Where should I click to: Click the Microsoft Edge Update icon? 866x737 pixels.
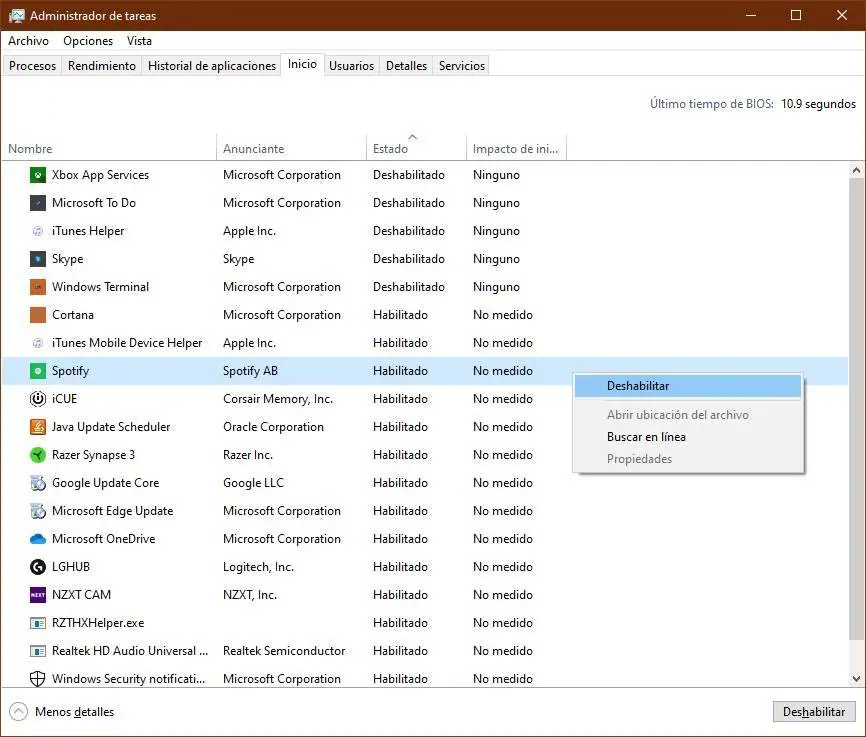click(x=38, y=511)
